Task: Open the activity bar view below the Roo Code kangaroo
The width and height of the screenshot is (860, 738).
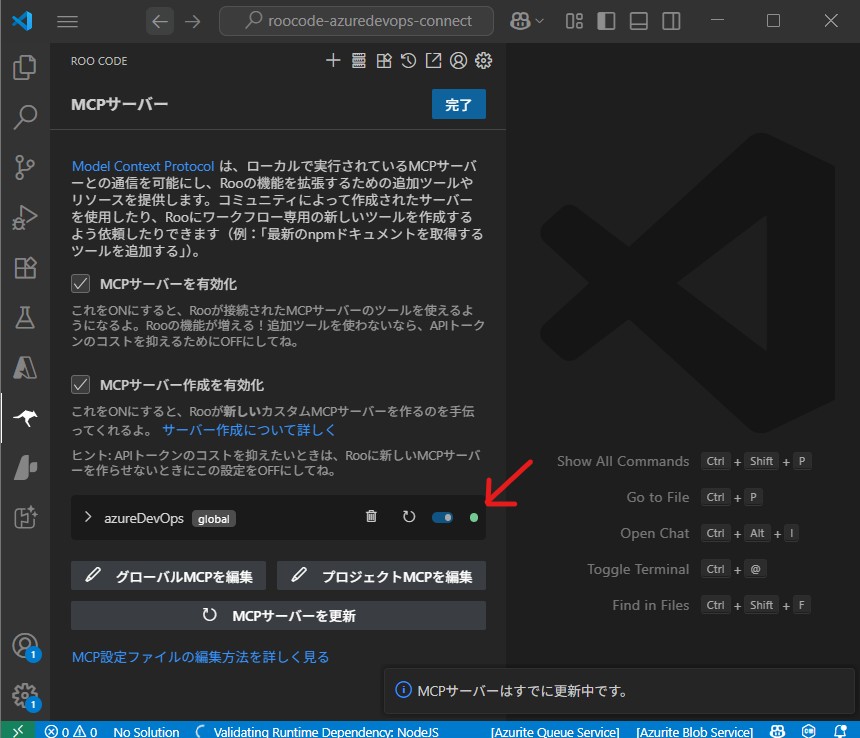Action: click(x=25, y=468)
